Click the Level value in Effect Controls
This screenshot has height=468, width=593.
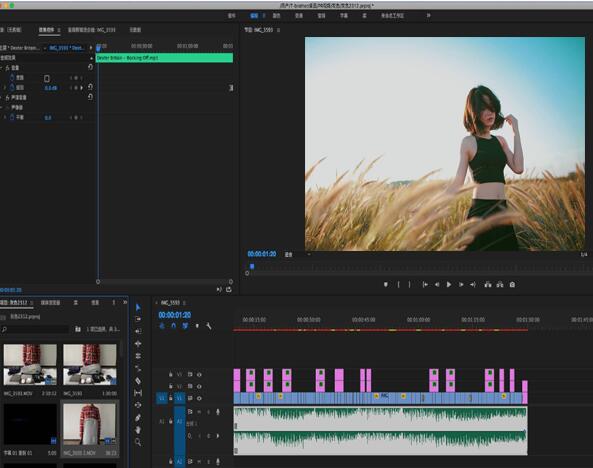click(51, 88)
